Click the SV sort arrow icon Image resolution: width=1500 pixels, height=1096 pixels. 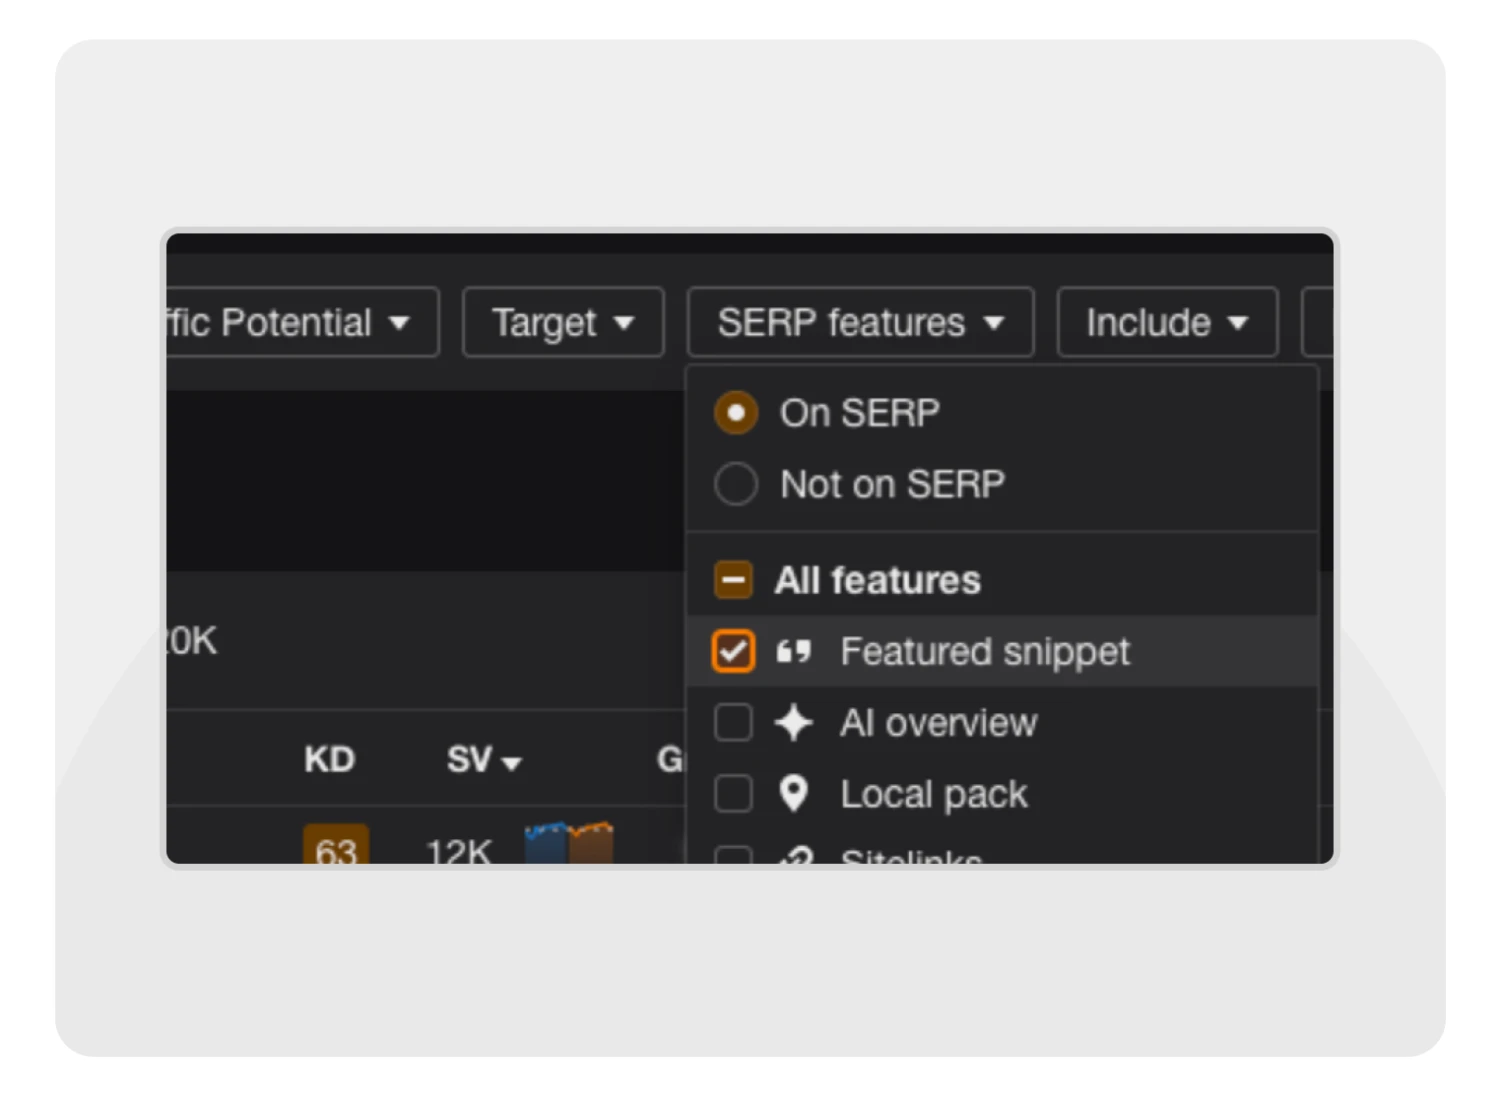(512, 763)
